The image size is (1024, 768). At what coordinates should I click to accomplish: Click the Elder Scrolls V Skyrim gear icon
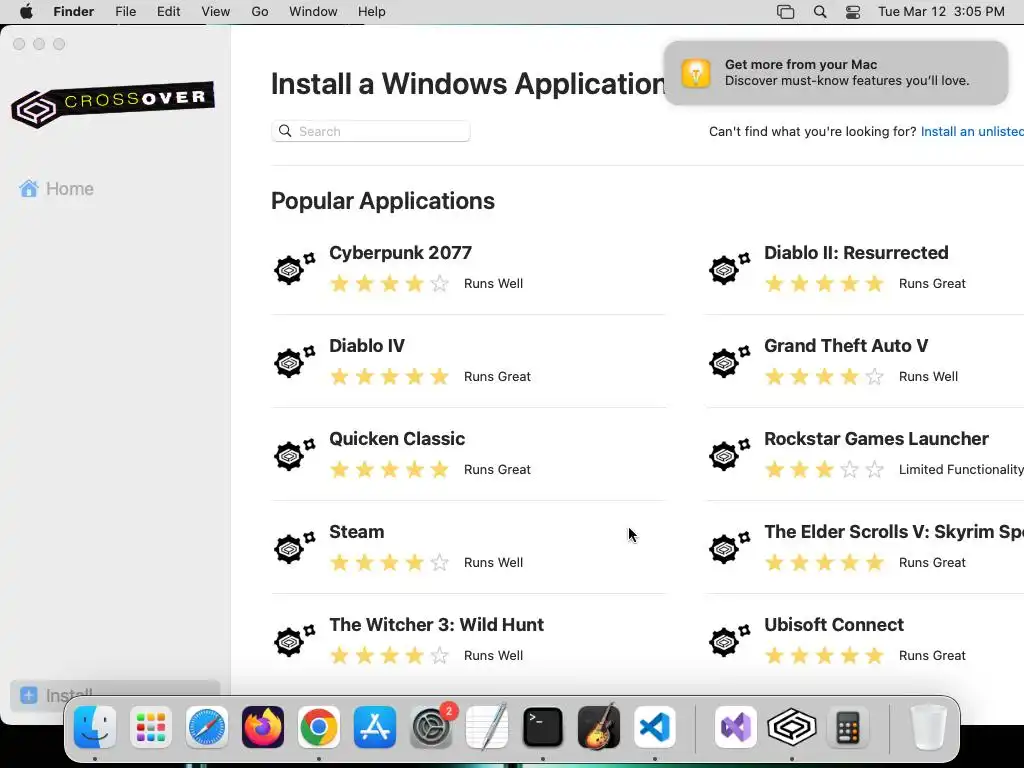click(729, 547)
